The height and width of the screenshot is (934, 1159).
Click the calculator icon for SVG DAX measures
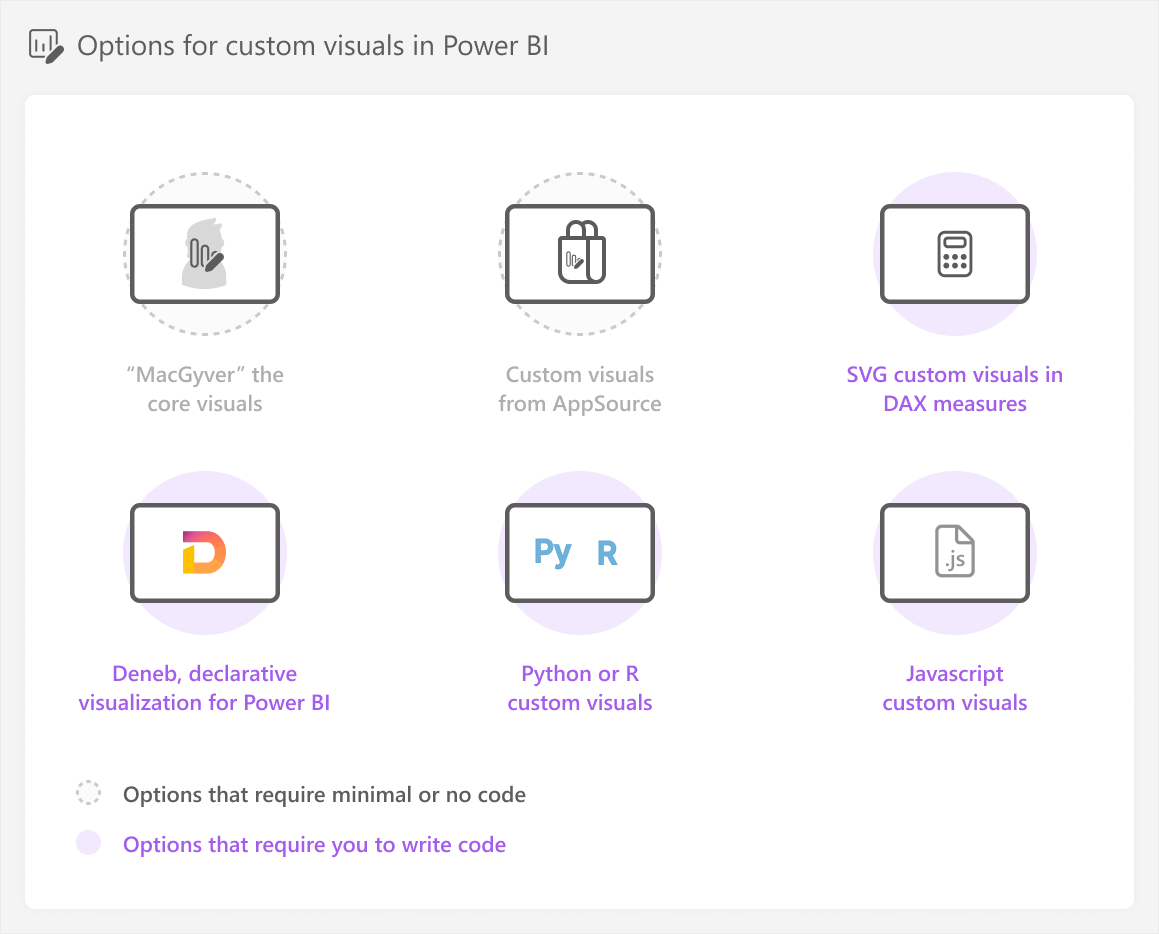point(955,253)
